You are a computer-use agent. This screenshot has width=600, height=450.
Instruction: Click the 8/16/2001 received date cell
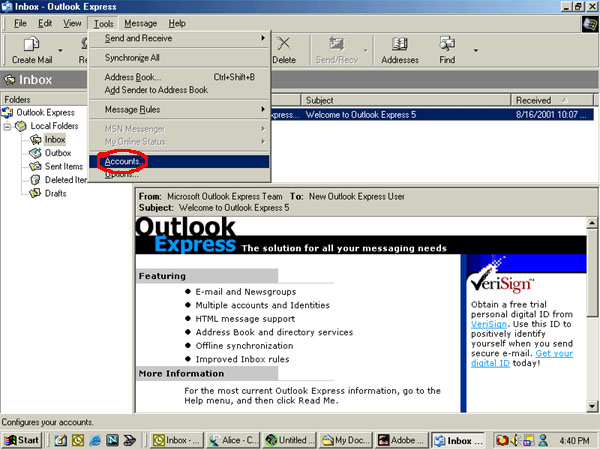point(551,115)
